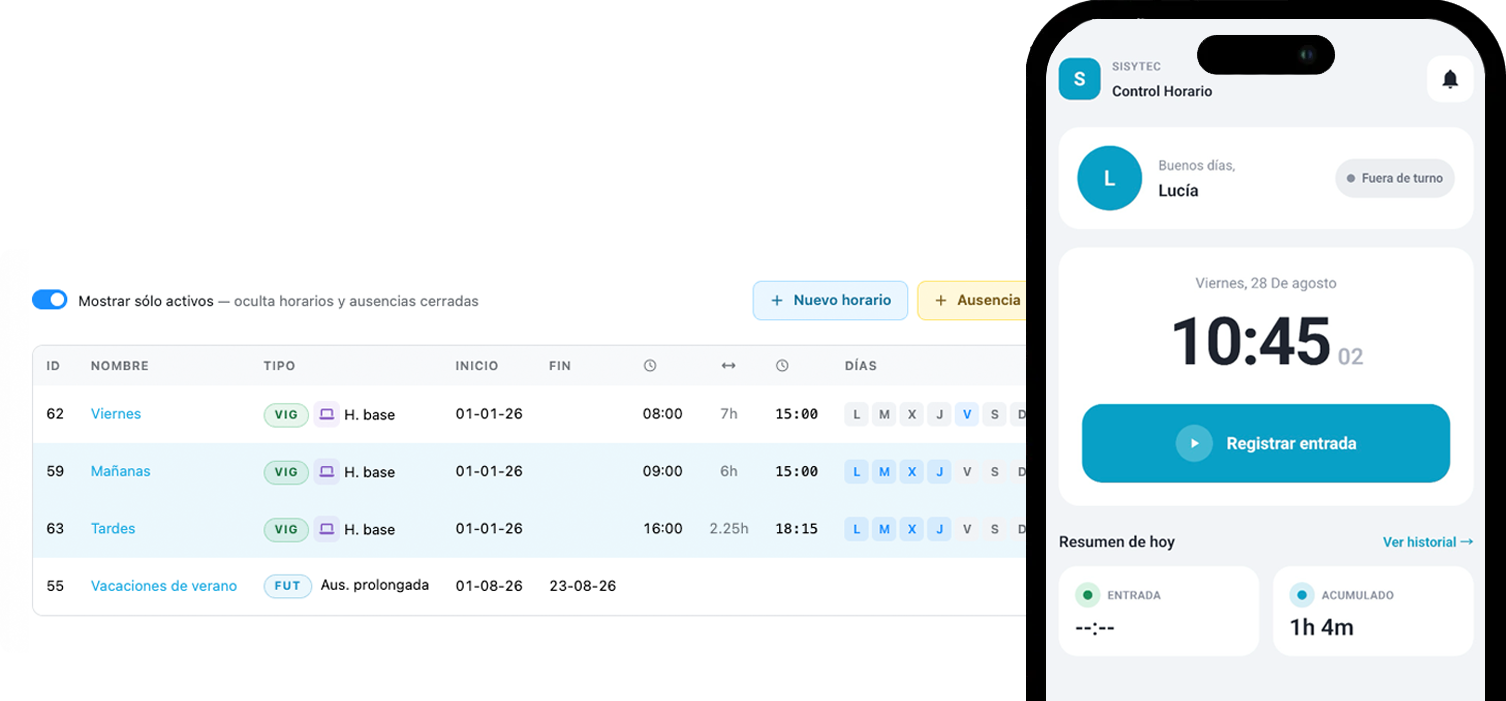This screenshot has height=701, width=1506.
Task: Click the Sisytec S logo on the phone
Action: 1079,79
